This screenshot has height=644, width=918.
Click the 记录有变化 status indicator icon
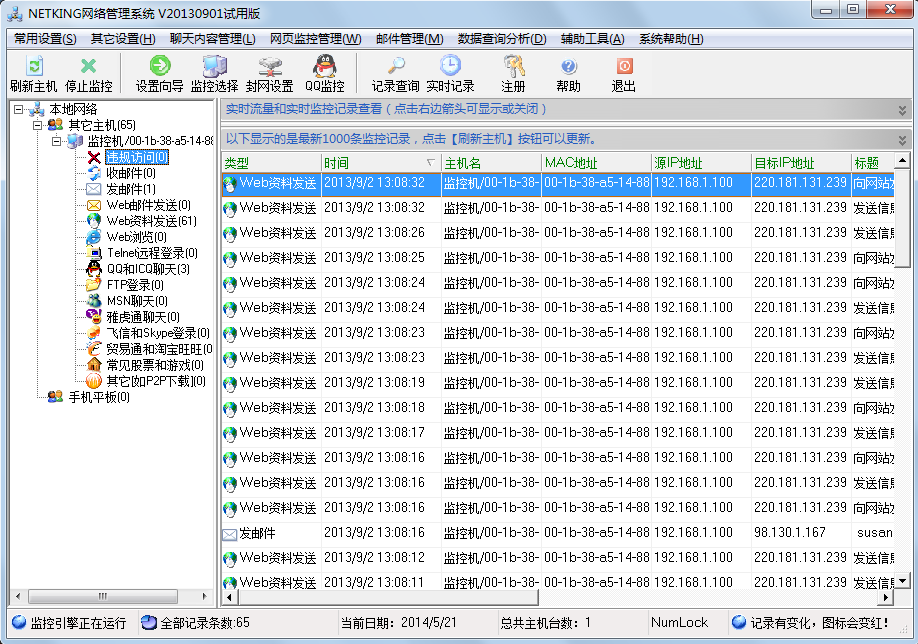pyautogui.click(x=739, y=622)
